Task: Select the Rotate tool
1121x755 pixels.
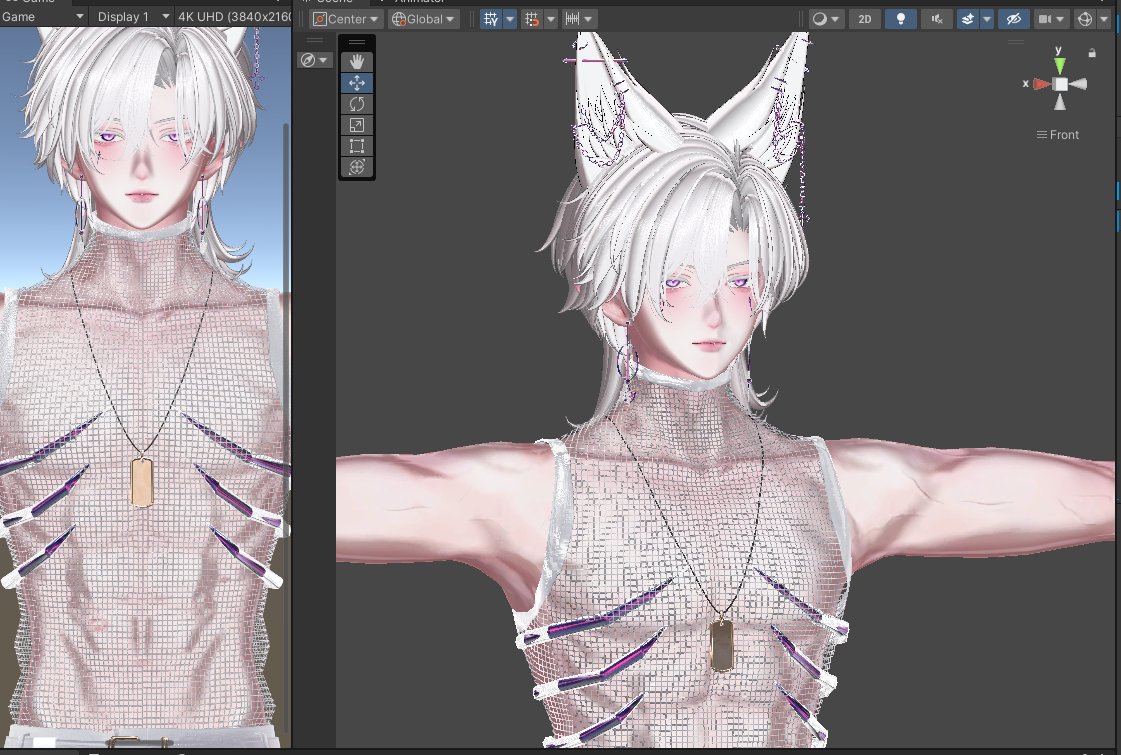Action: pyautogui.click(x=357, y=104)
